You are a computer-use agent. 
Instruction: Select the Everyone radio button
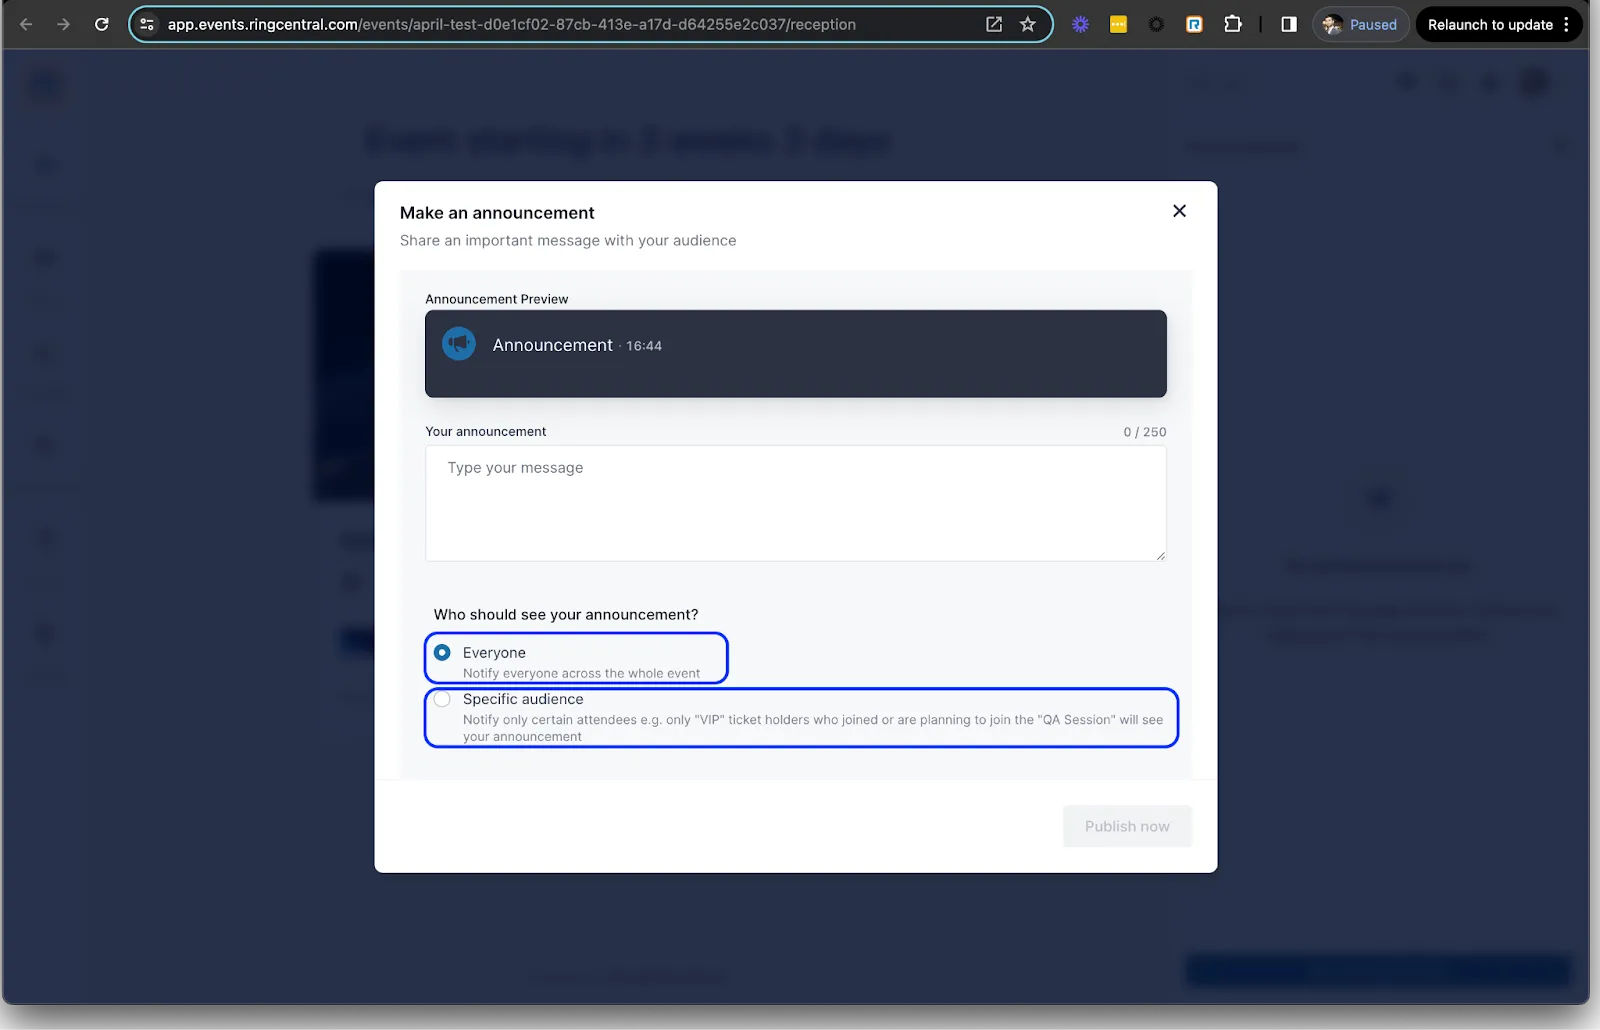tap(442, 653)
